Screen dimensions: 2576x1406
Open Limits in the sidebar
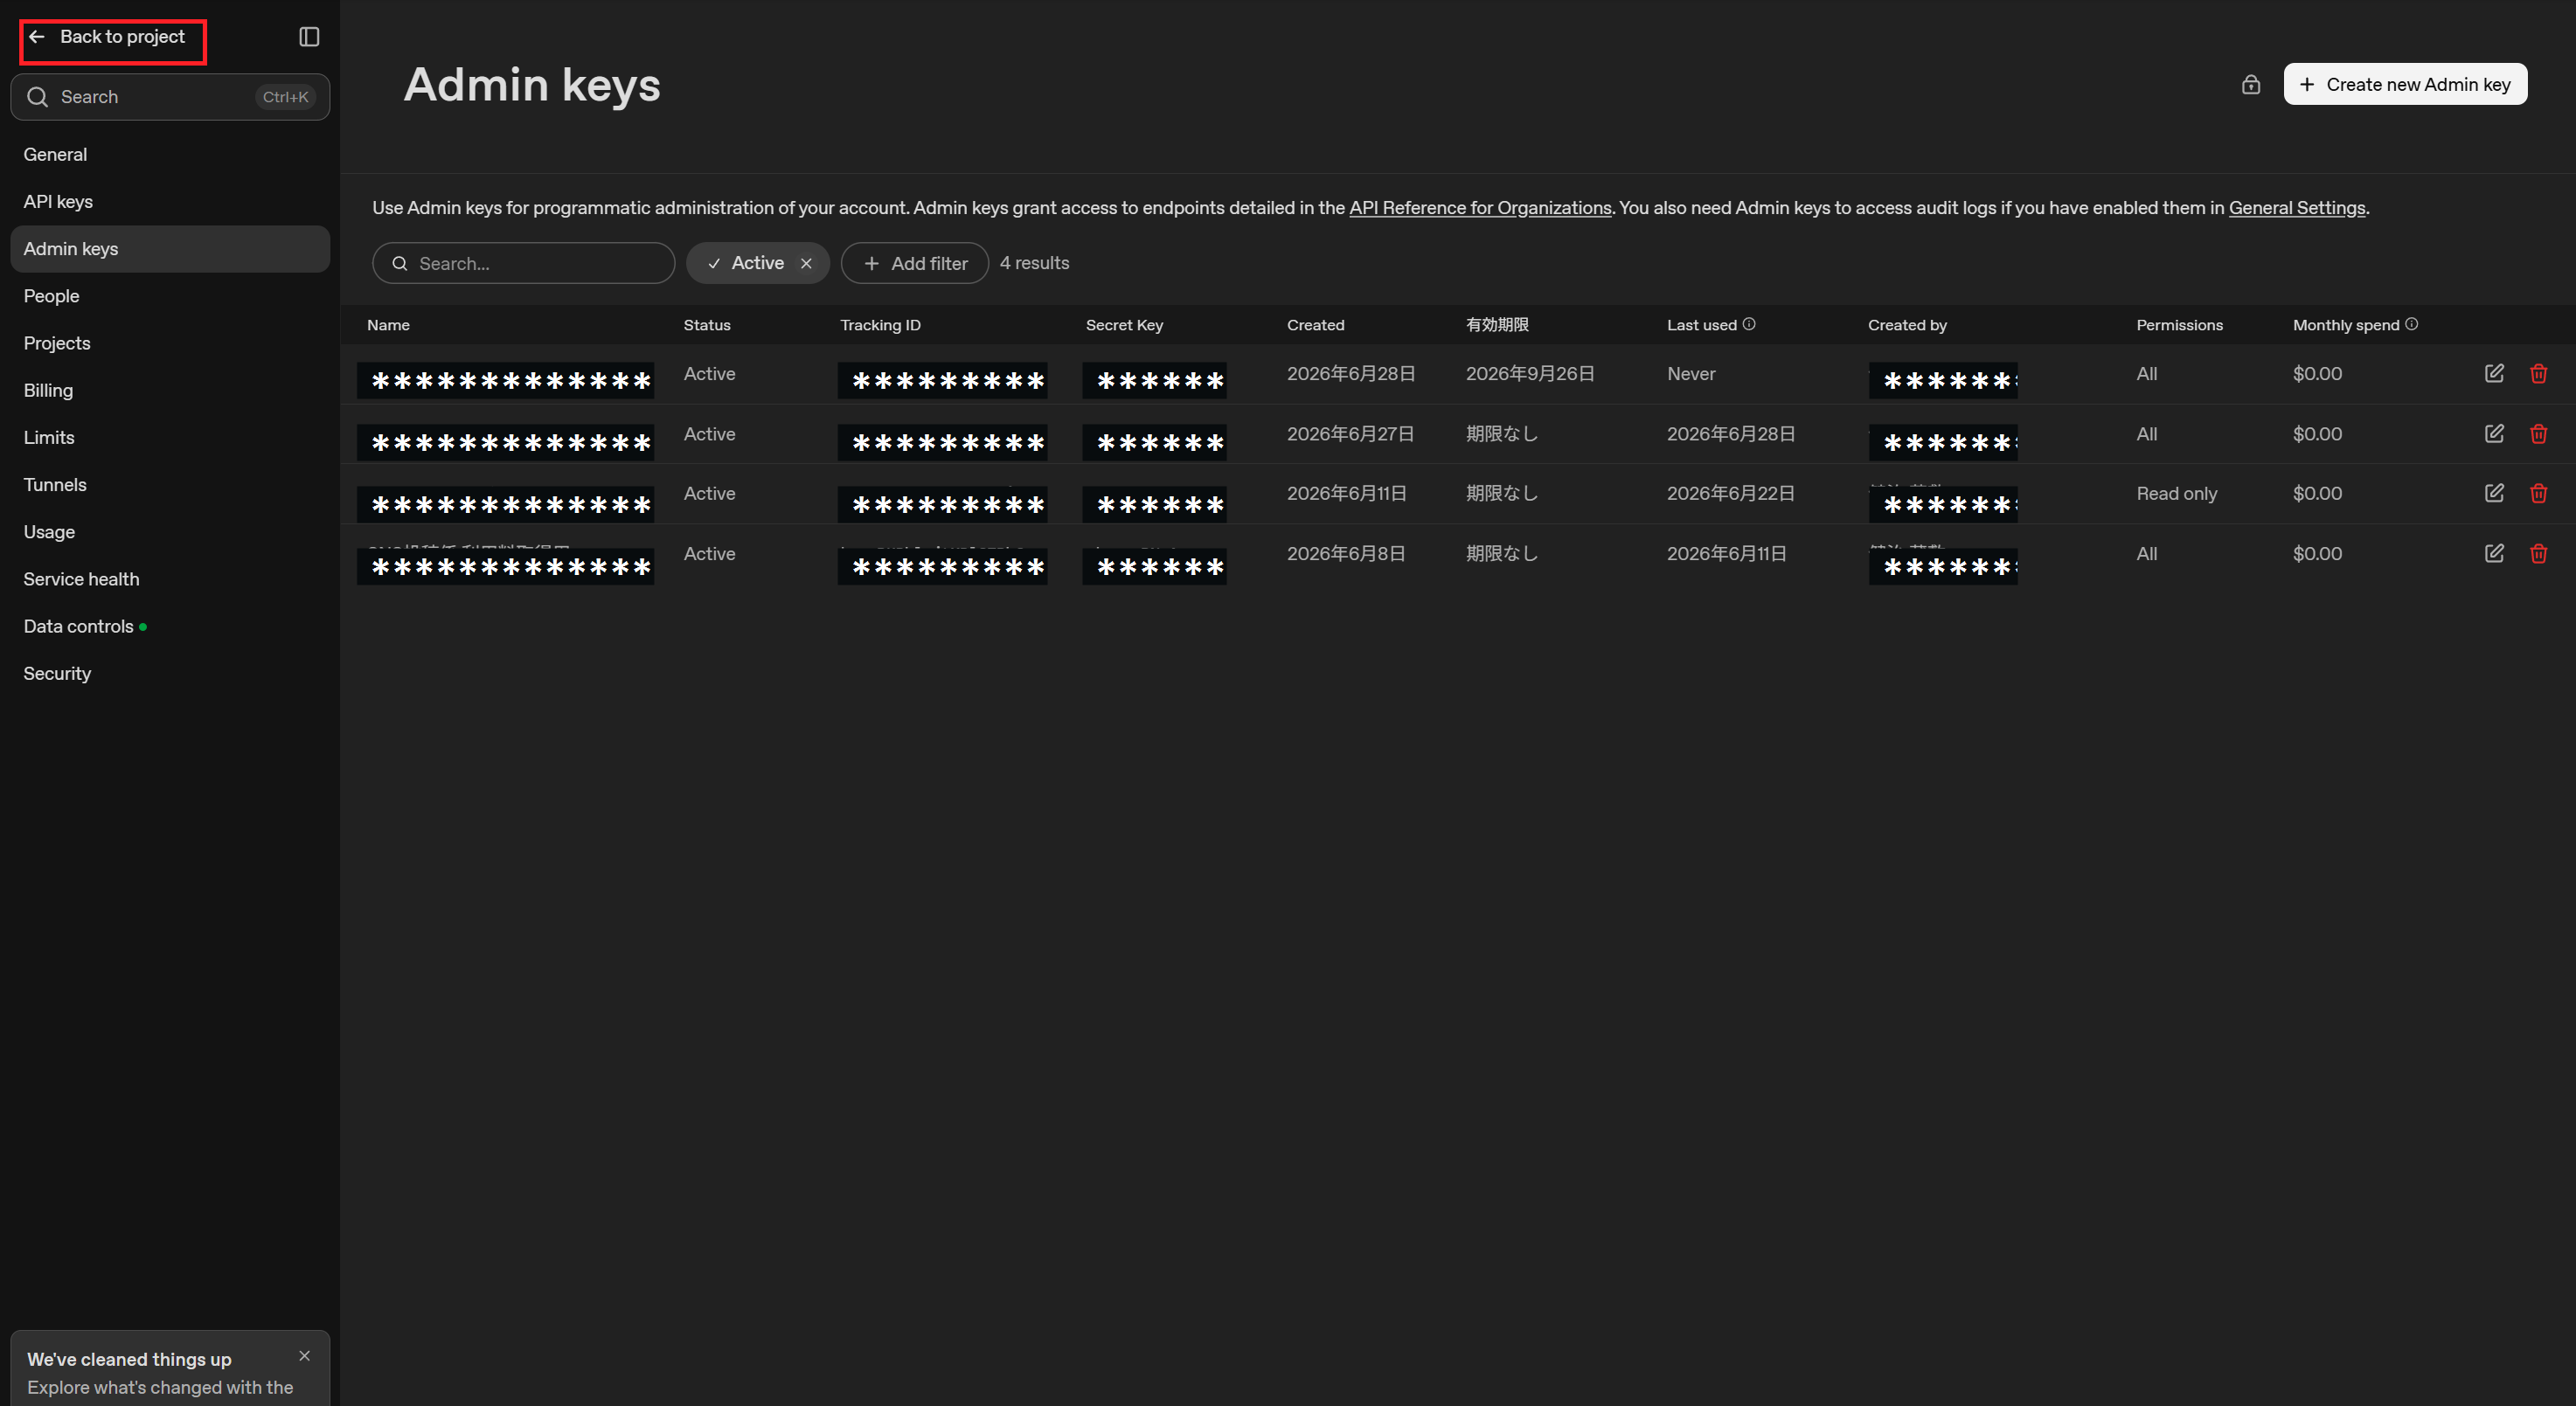point(170,437)
